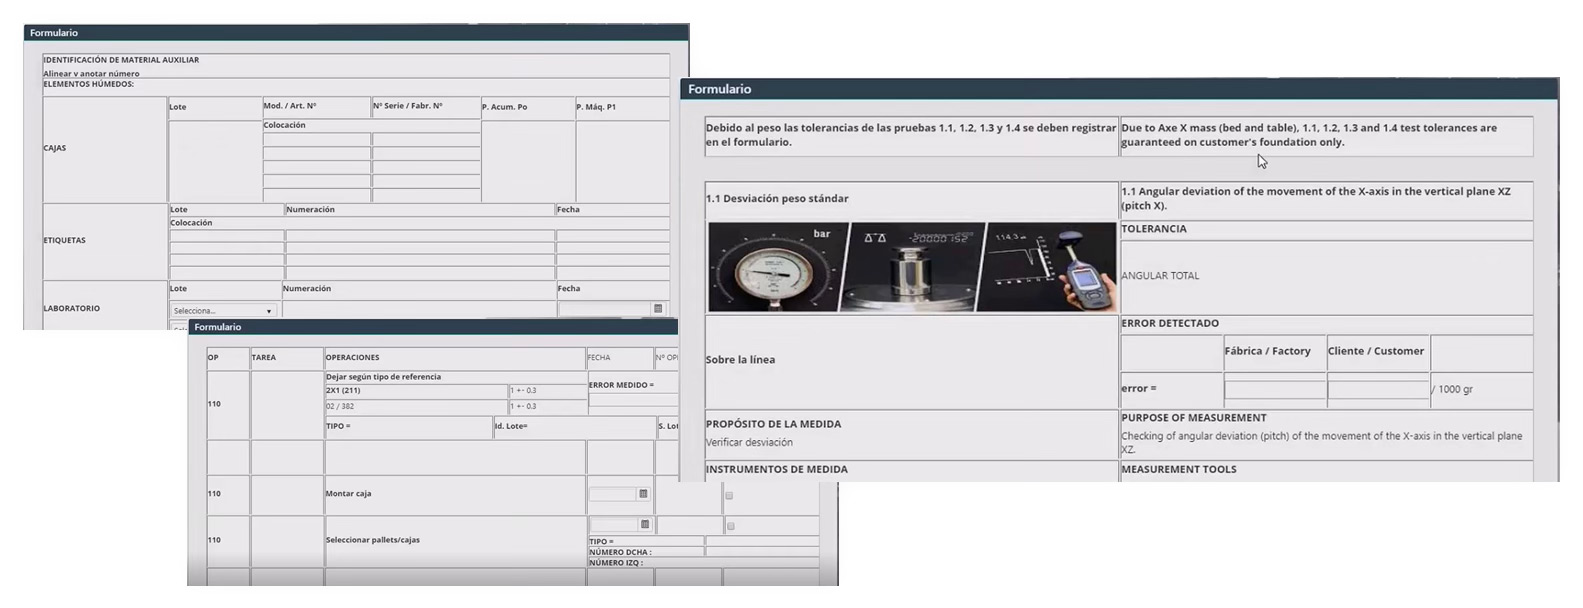Screen dimensions: 1583x608
Task: Select 'TOLERANCIA' label
Action: [1154, 229]
